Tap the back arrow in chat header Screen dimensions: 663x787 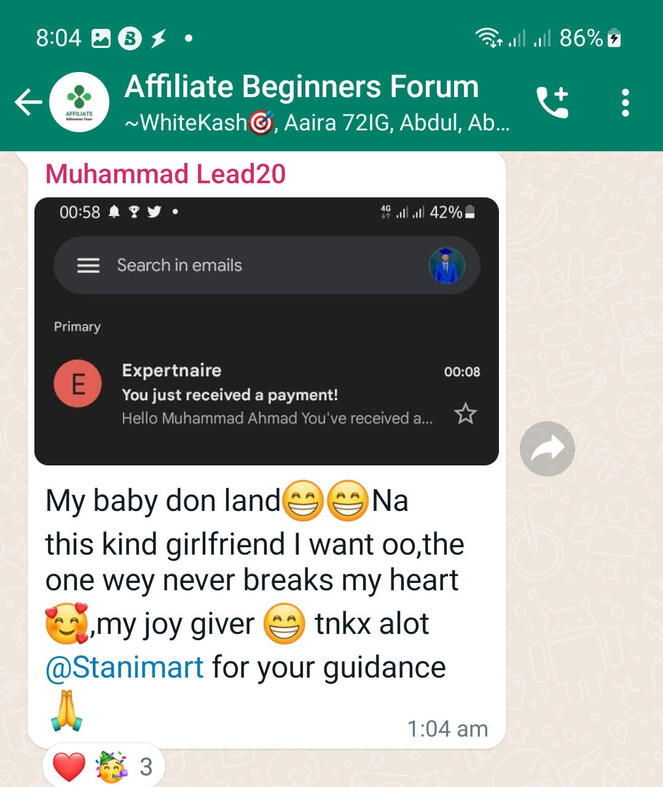tap(28, 102)
